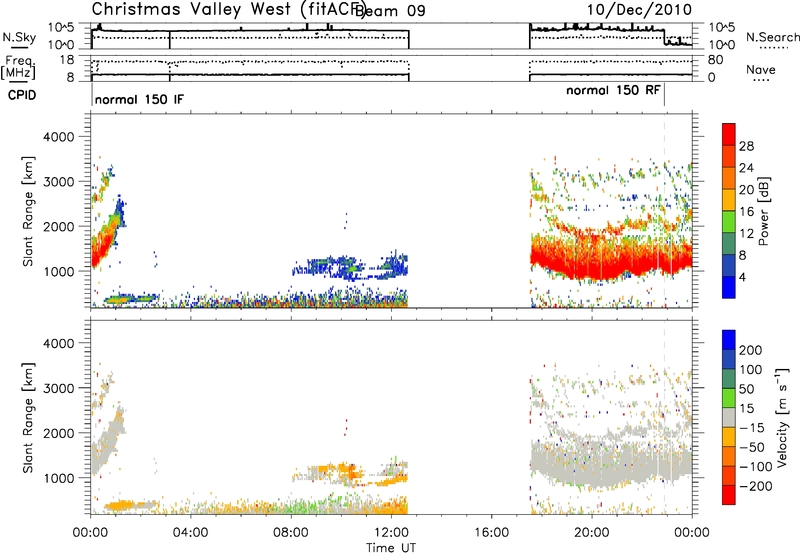This screenshot has height=554, width=800.
Task: Click the '80' label on Nave axis
Action: coord(715,60)
